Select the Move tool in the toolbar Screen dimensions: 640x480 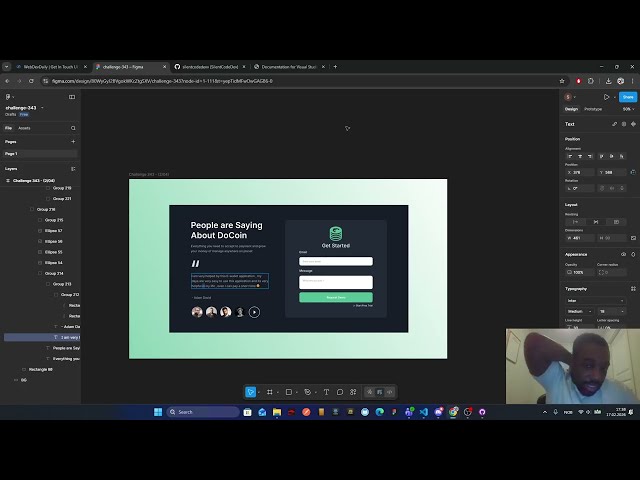coord(250,392)
